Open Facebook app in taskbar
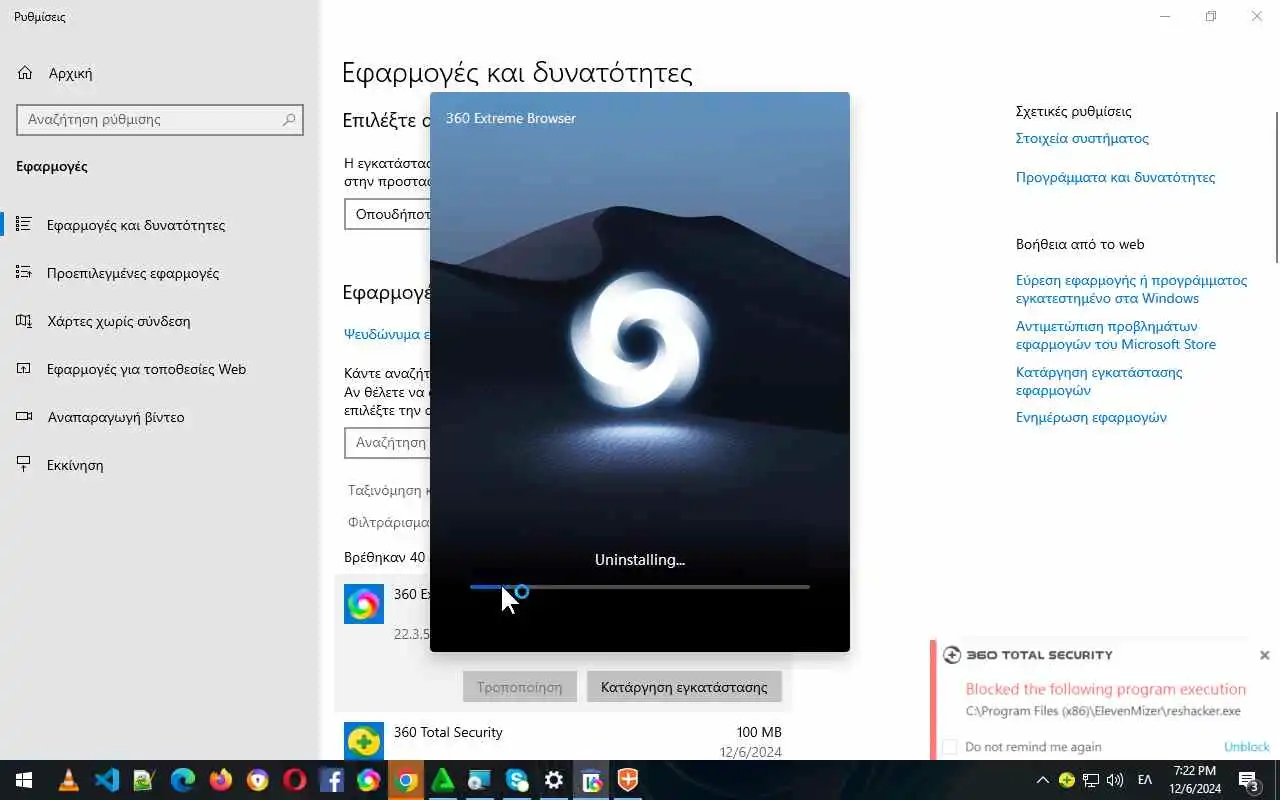This screenshot has width=1280, height=800. tap(331, 780)
